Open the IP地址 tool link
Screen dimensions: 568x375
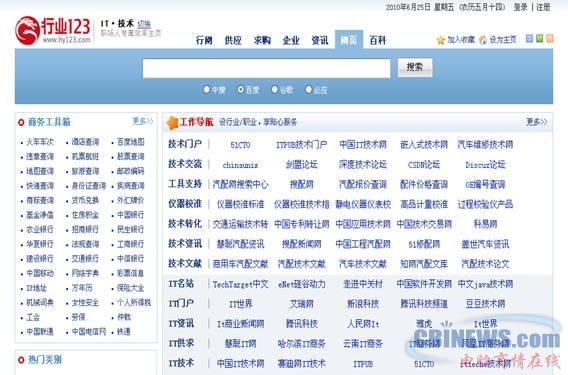point(37,288)
